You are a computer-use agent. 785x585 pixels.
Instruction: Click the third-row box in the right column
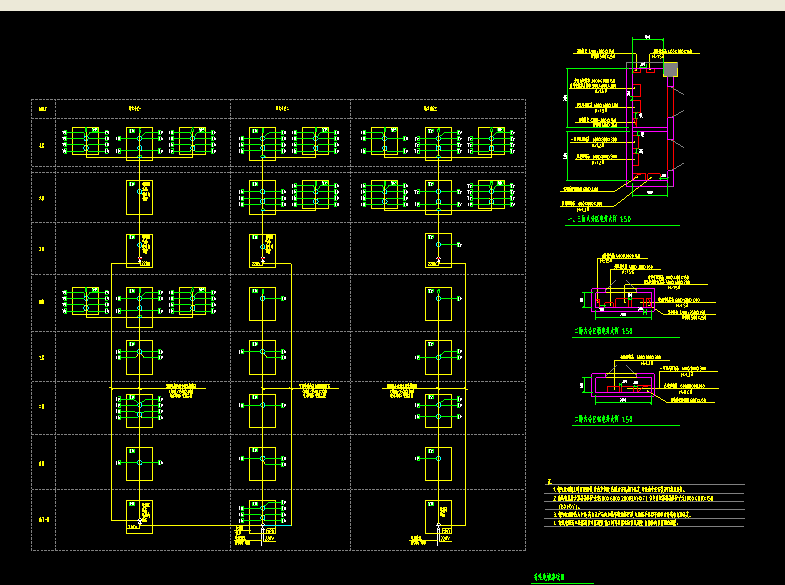point(438,250)
